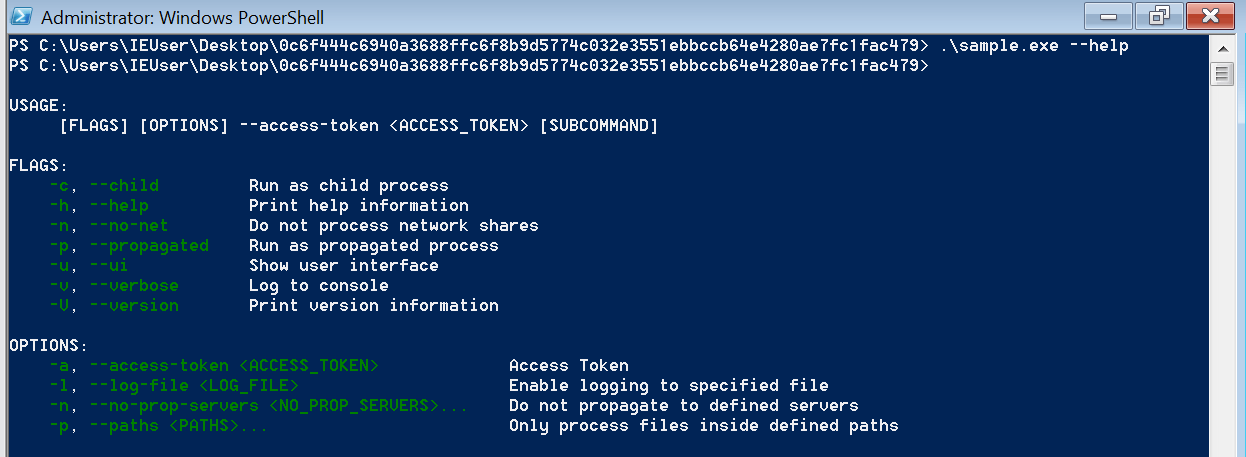The width and height of the screenshot is (1246, 457).
Task: Click the vertical scrollbar thumb
Action: coord(1222,73)
